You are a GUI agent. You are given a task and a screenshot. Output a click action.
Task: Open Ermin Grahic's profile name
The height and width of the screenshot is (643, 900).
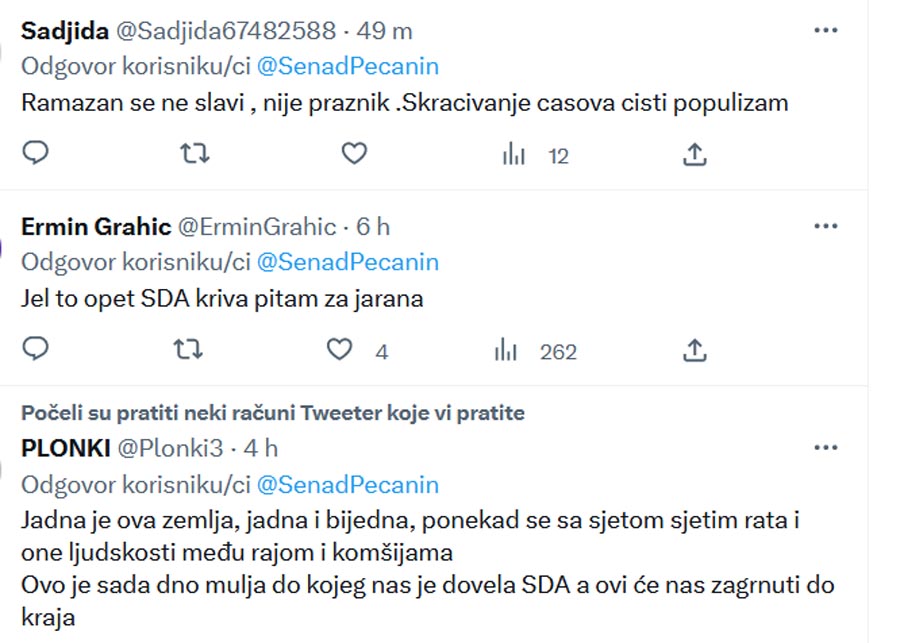(x=96, y=227)
